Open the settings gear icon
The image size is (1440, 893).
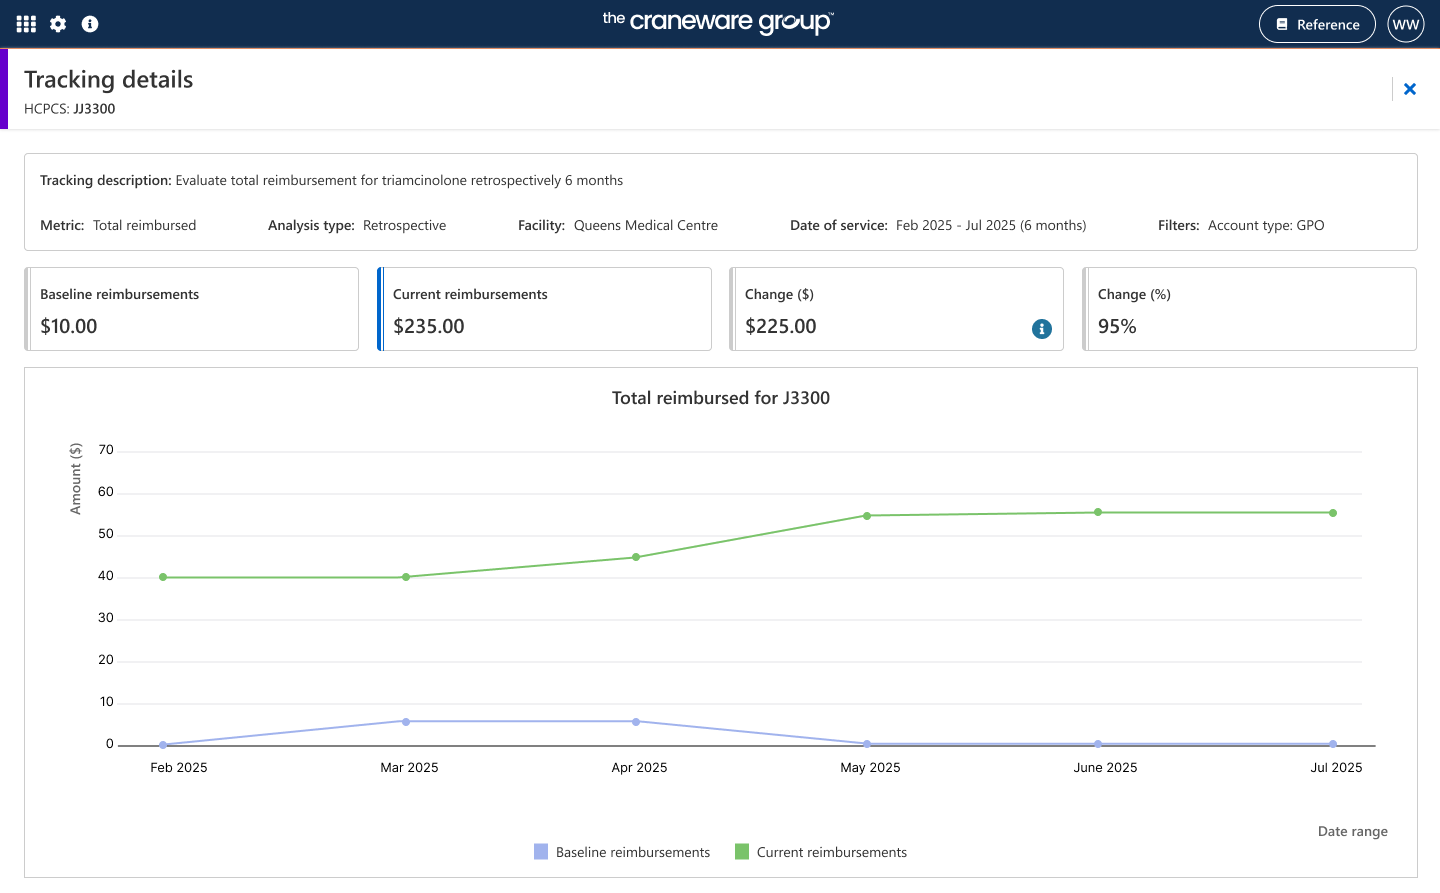click(58, 24)
